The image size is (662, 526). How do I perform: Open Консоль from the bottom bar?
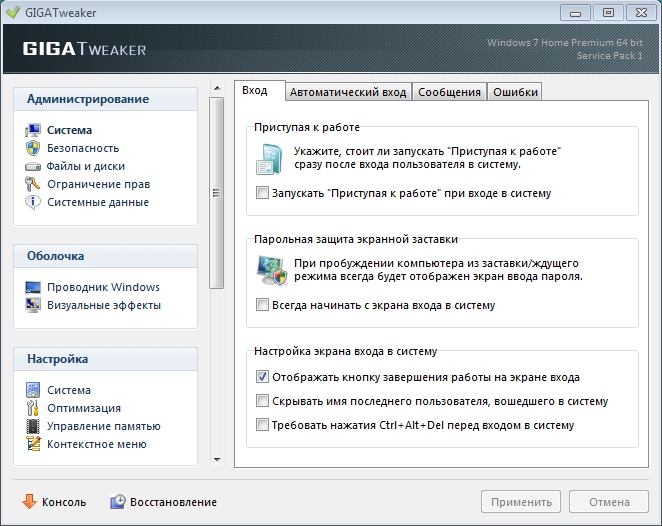pos(54,502)
